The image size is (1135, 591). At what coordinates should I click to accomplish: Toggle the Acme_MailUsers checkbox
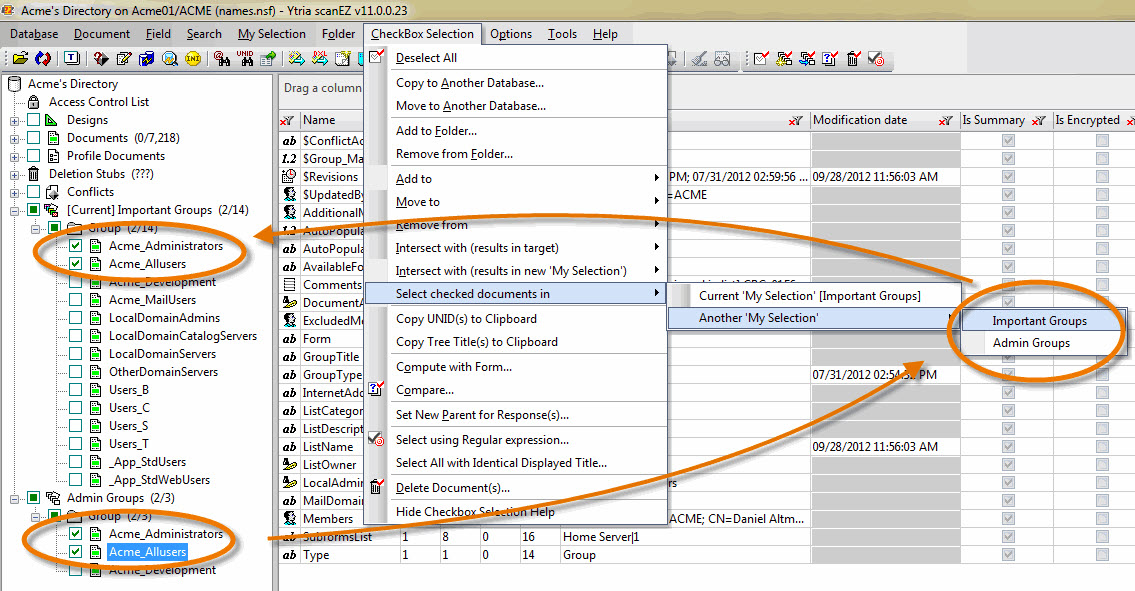click(76, 300)
